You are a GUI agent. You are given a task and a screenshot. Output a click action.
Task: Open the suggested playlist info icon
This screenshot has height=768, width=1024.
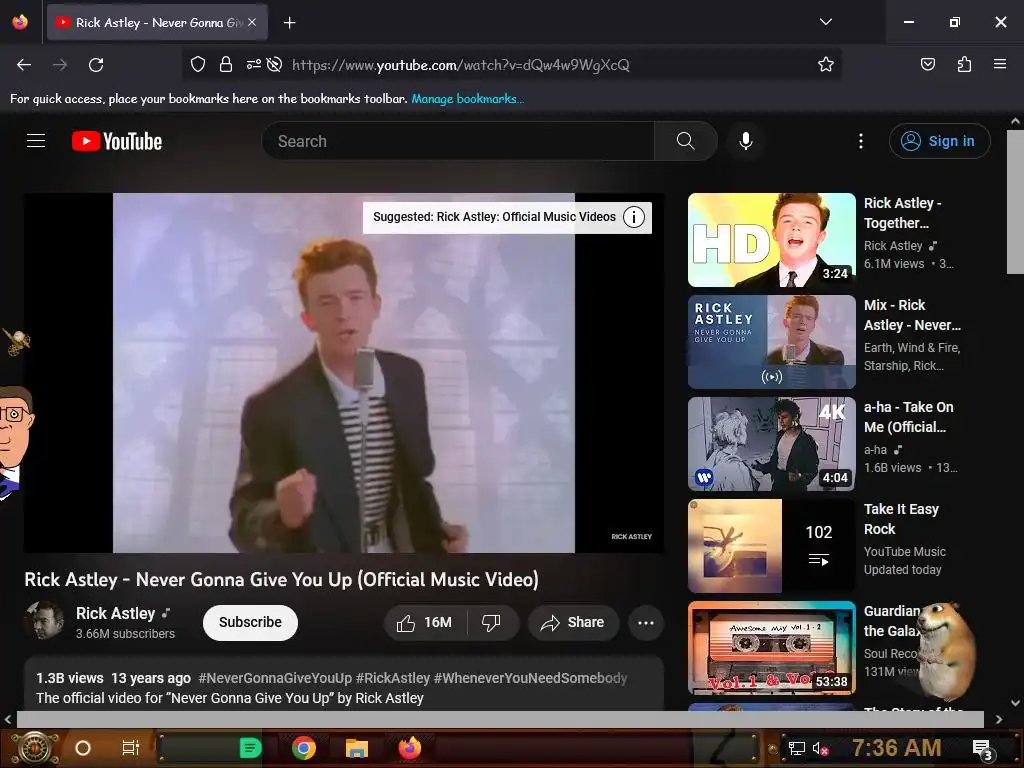pyautogui.click(x=633, y=217)
